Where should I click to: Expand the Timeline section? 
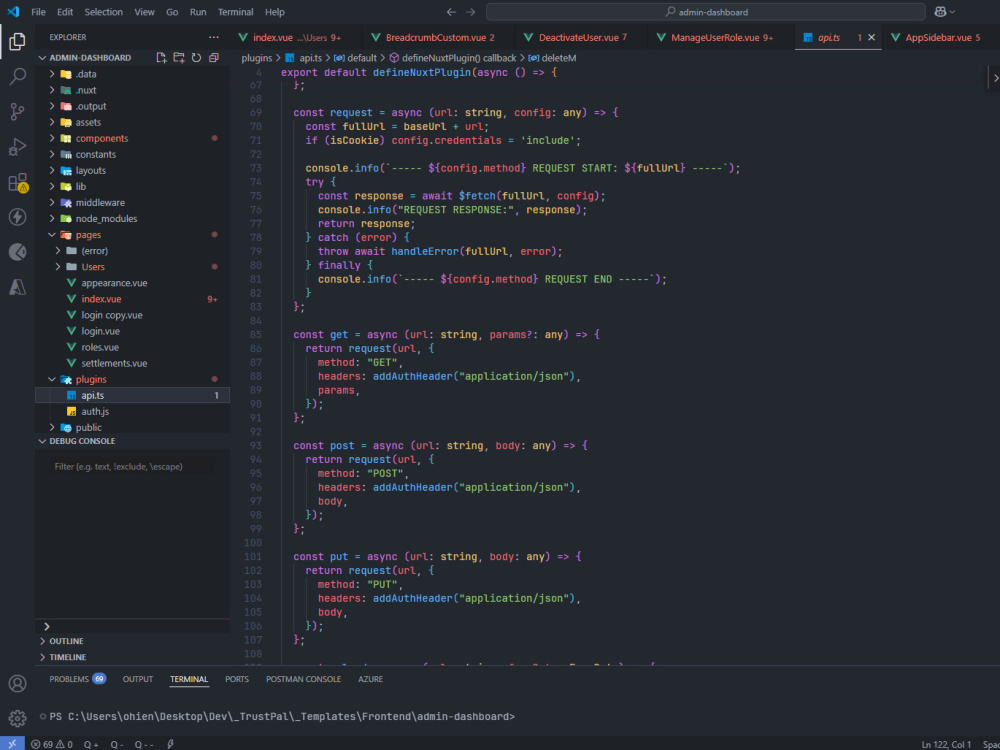[x=132, y=657]
